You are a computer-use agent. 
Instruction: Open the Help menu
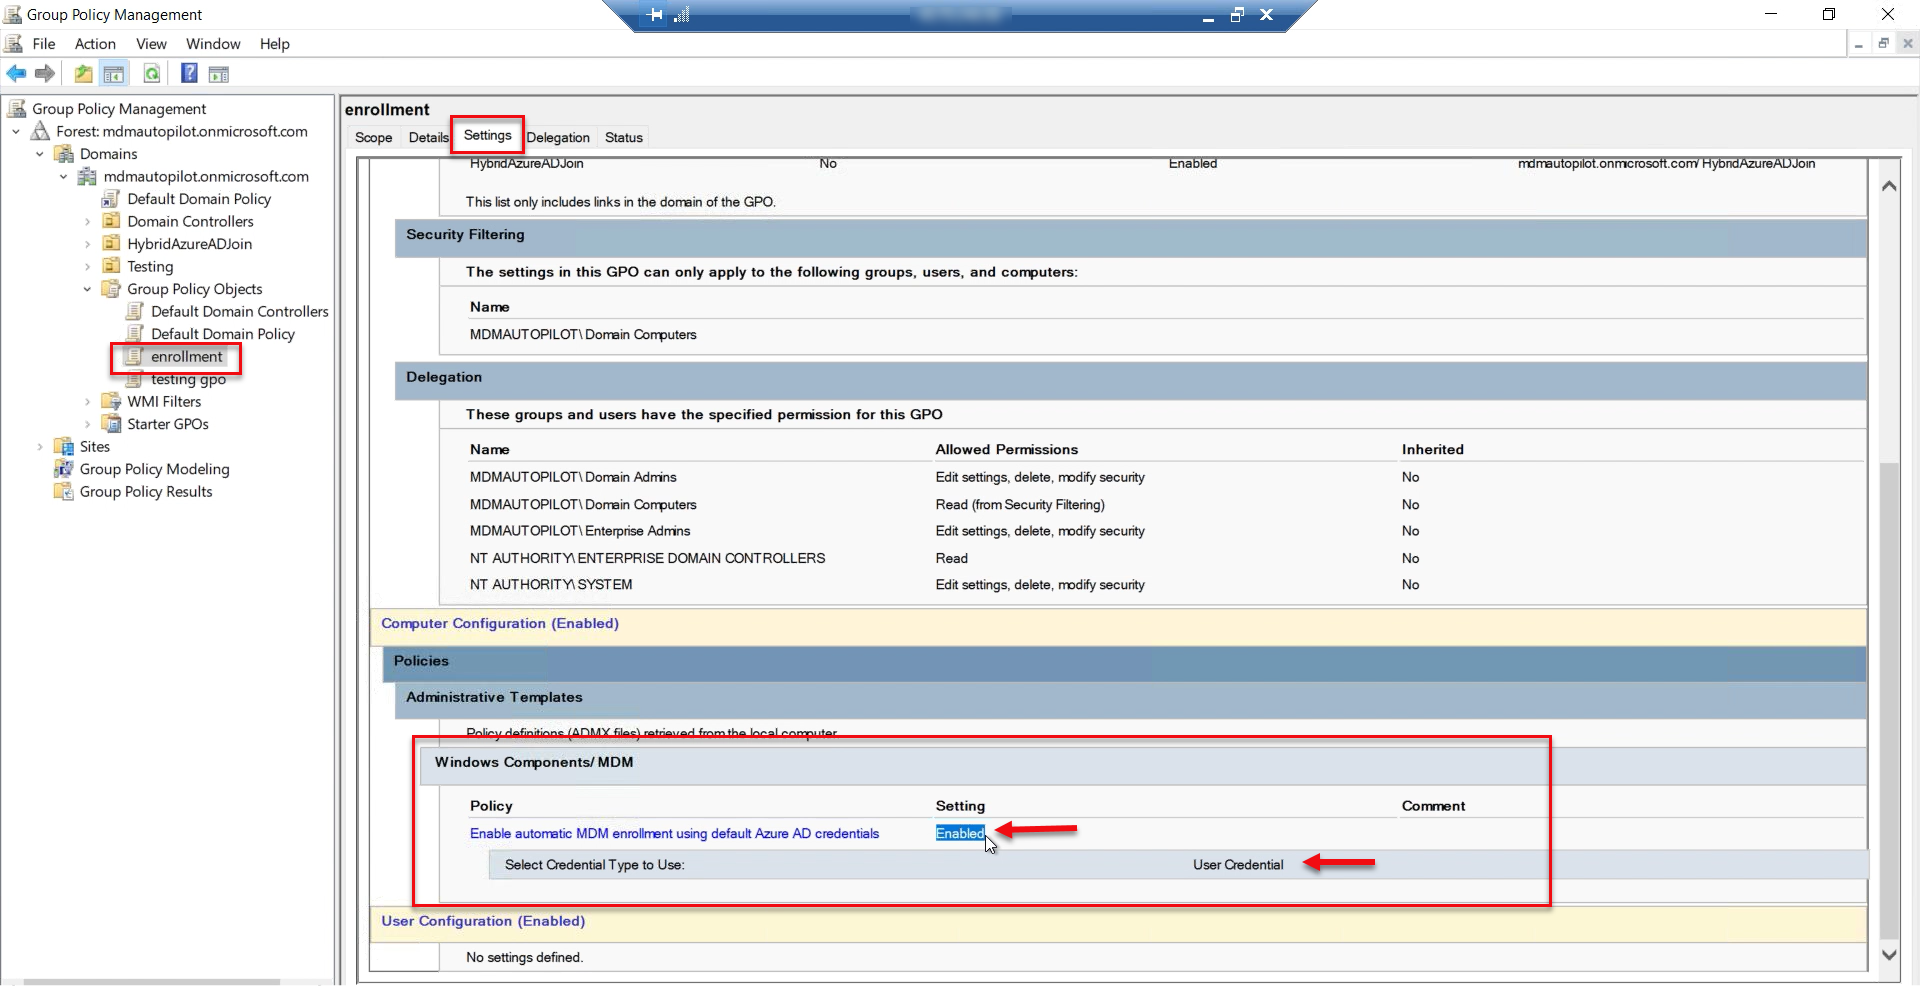(x=275, y=44)
